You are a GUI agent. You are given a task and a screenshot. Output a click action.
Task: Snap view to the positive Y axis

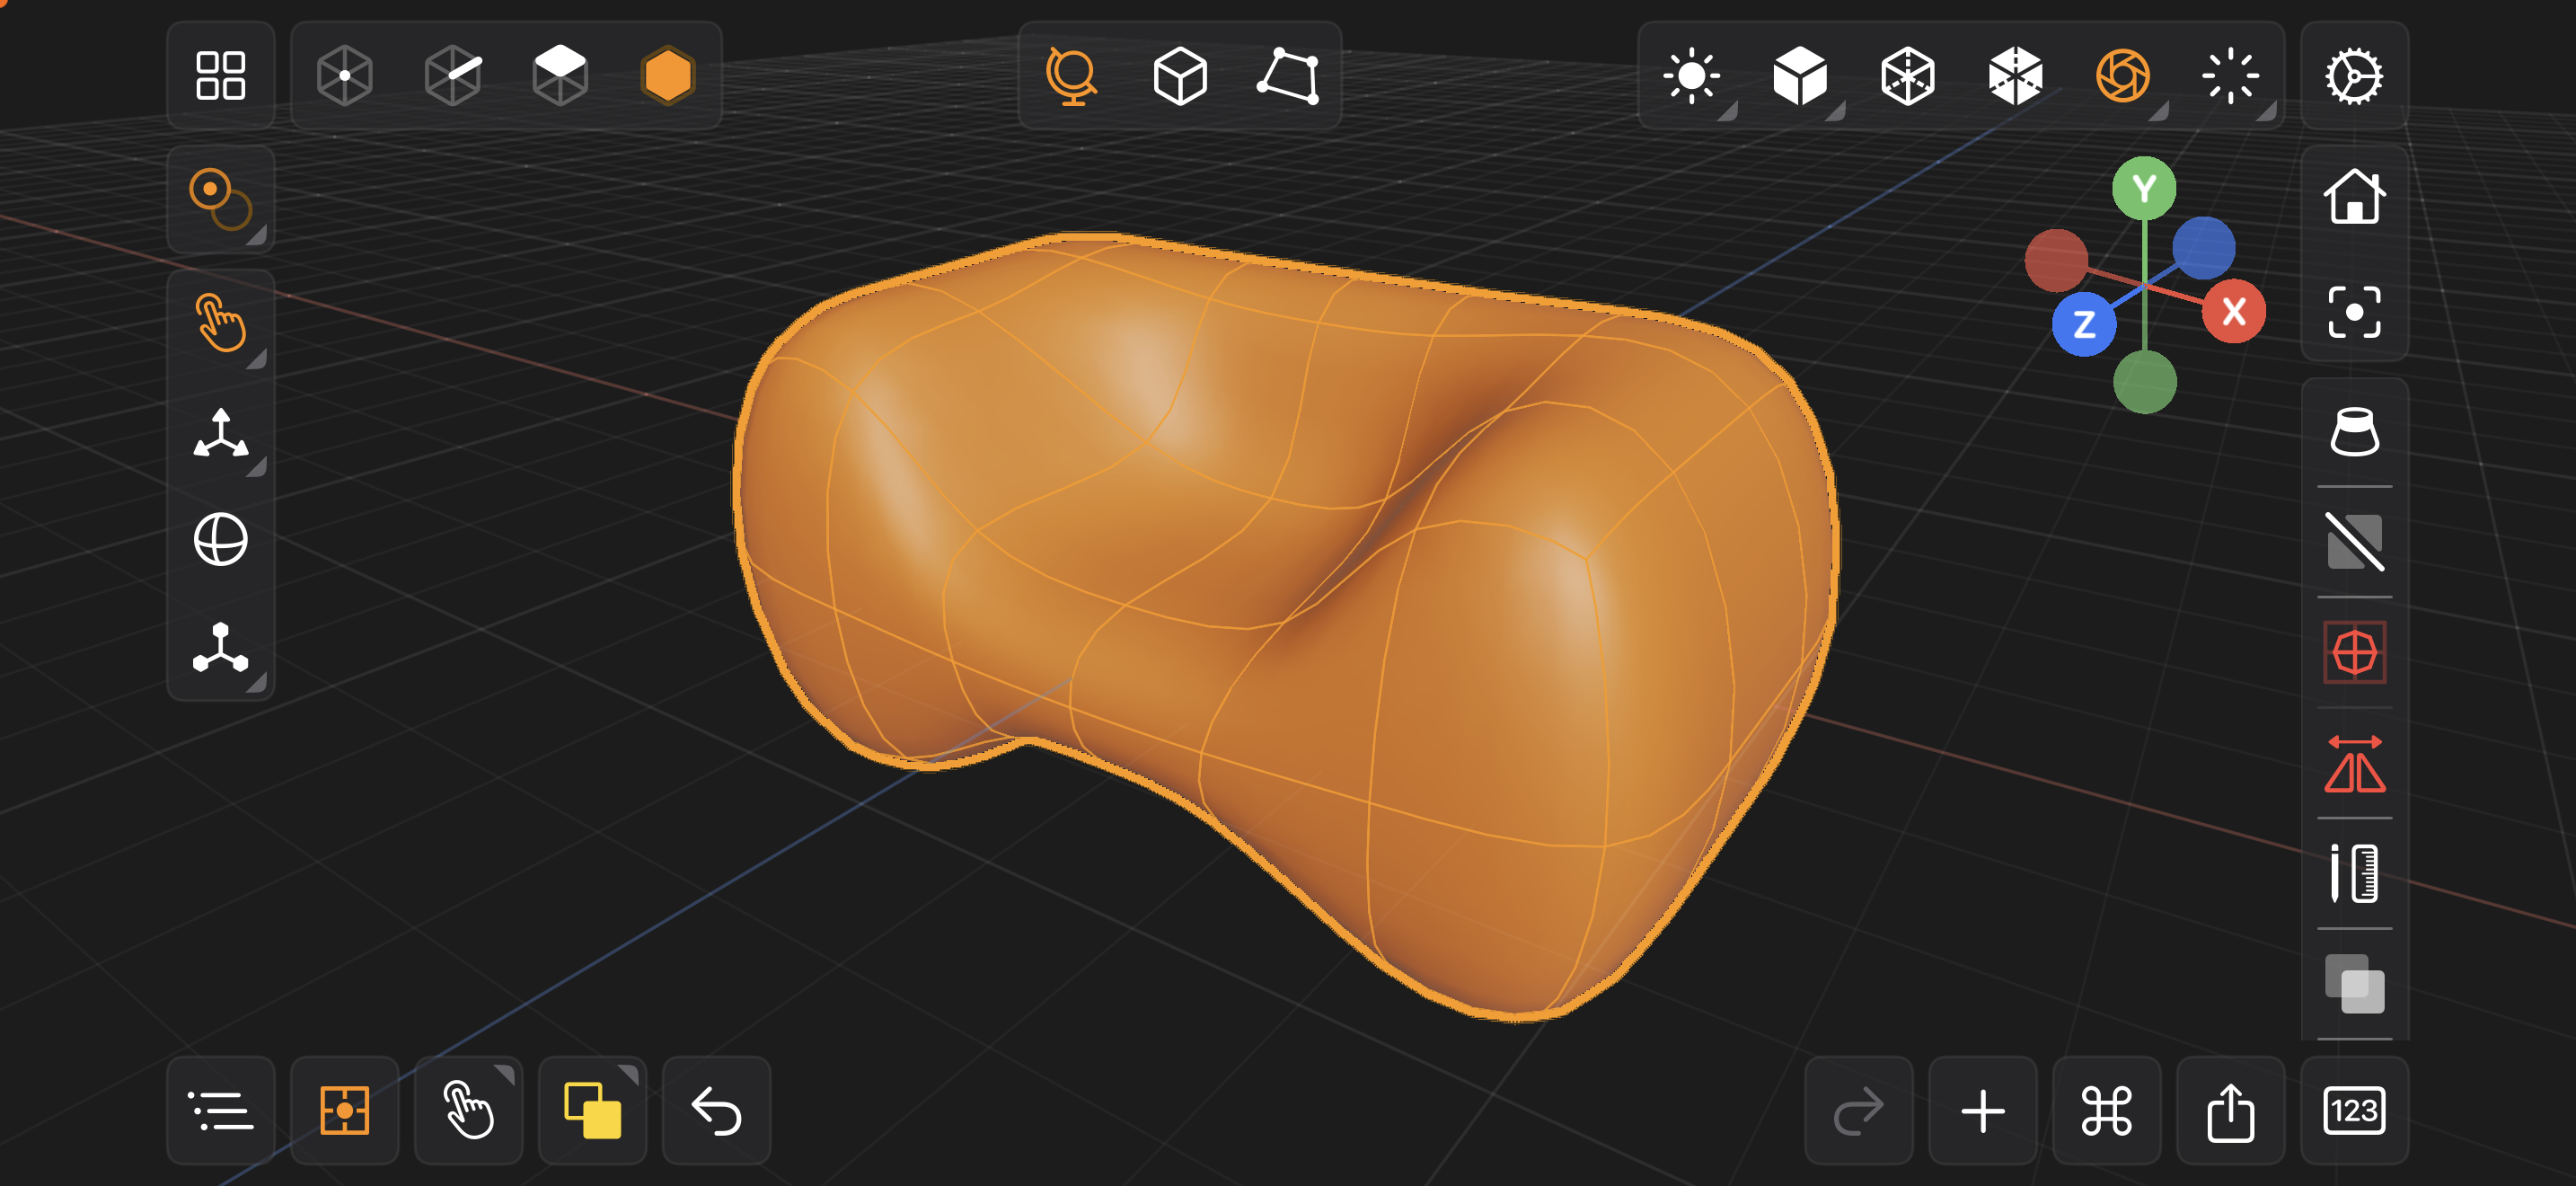pos(2144,188)
